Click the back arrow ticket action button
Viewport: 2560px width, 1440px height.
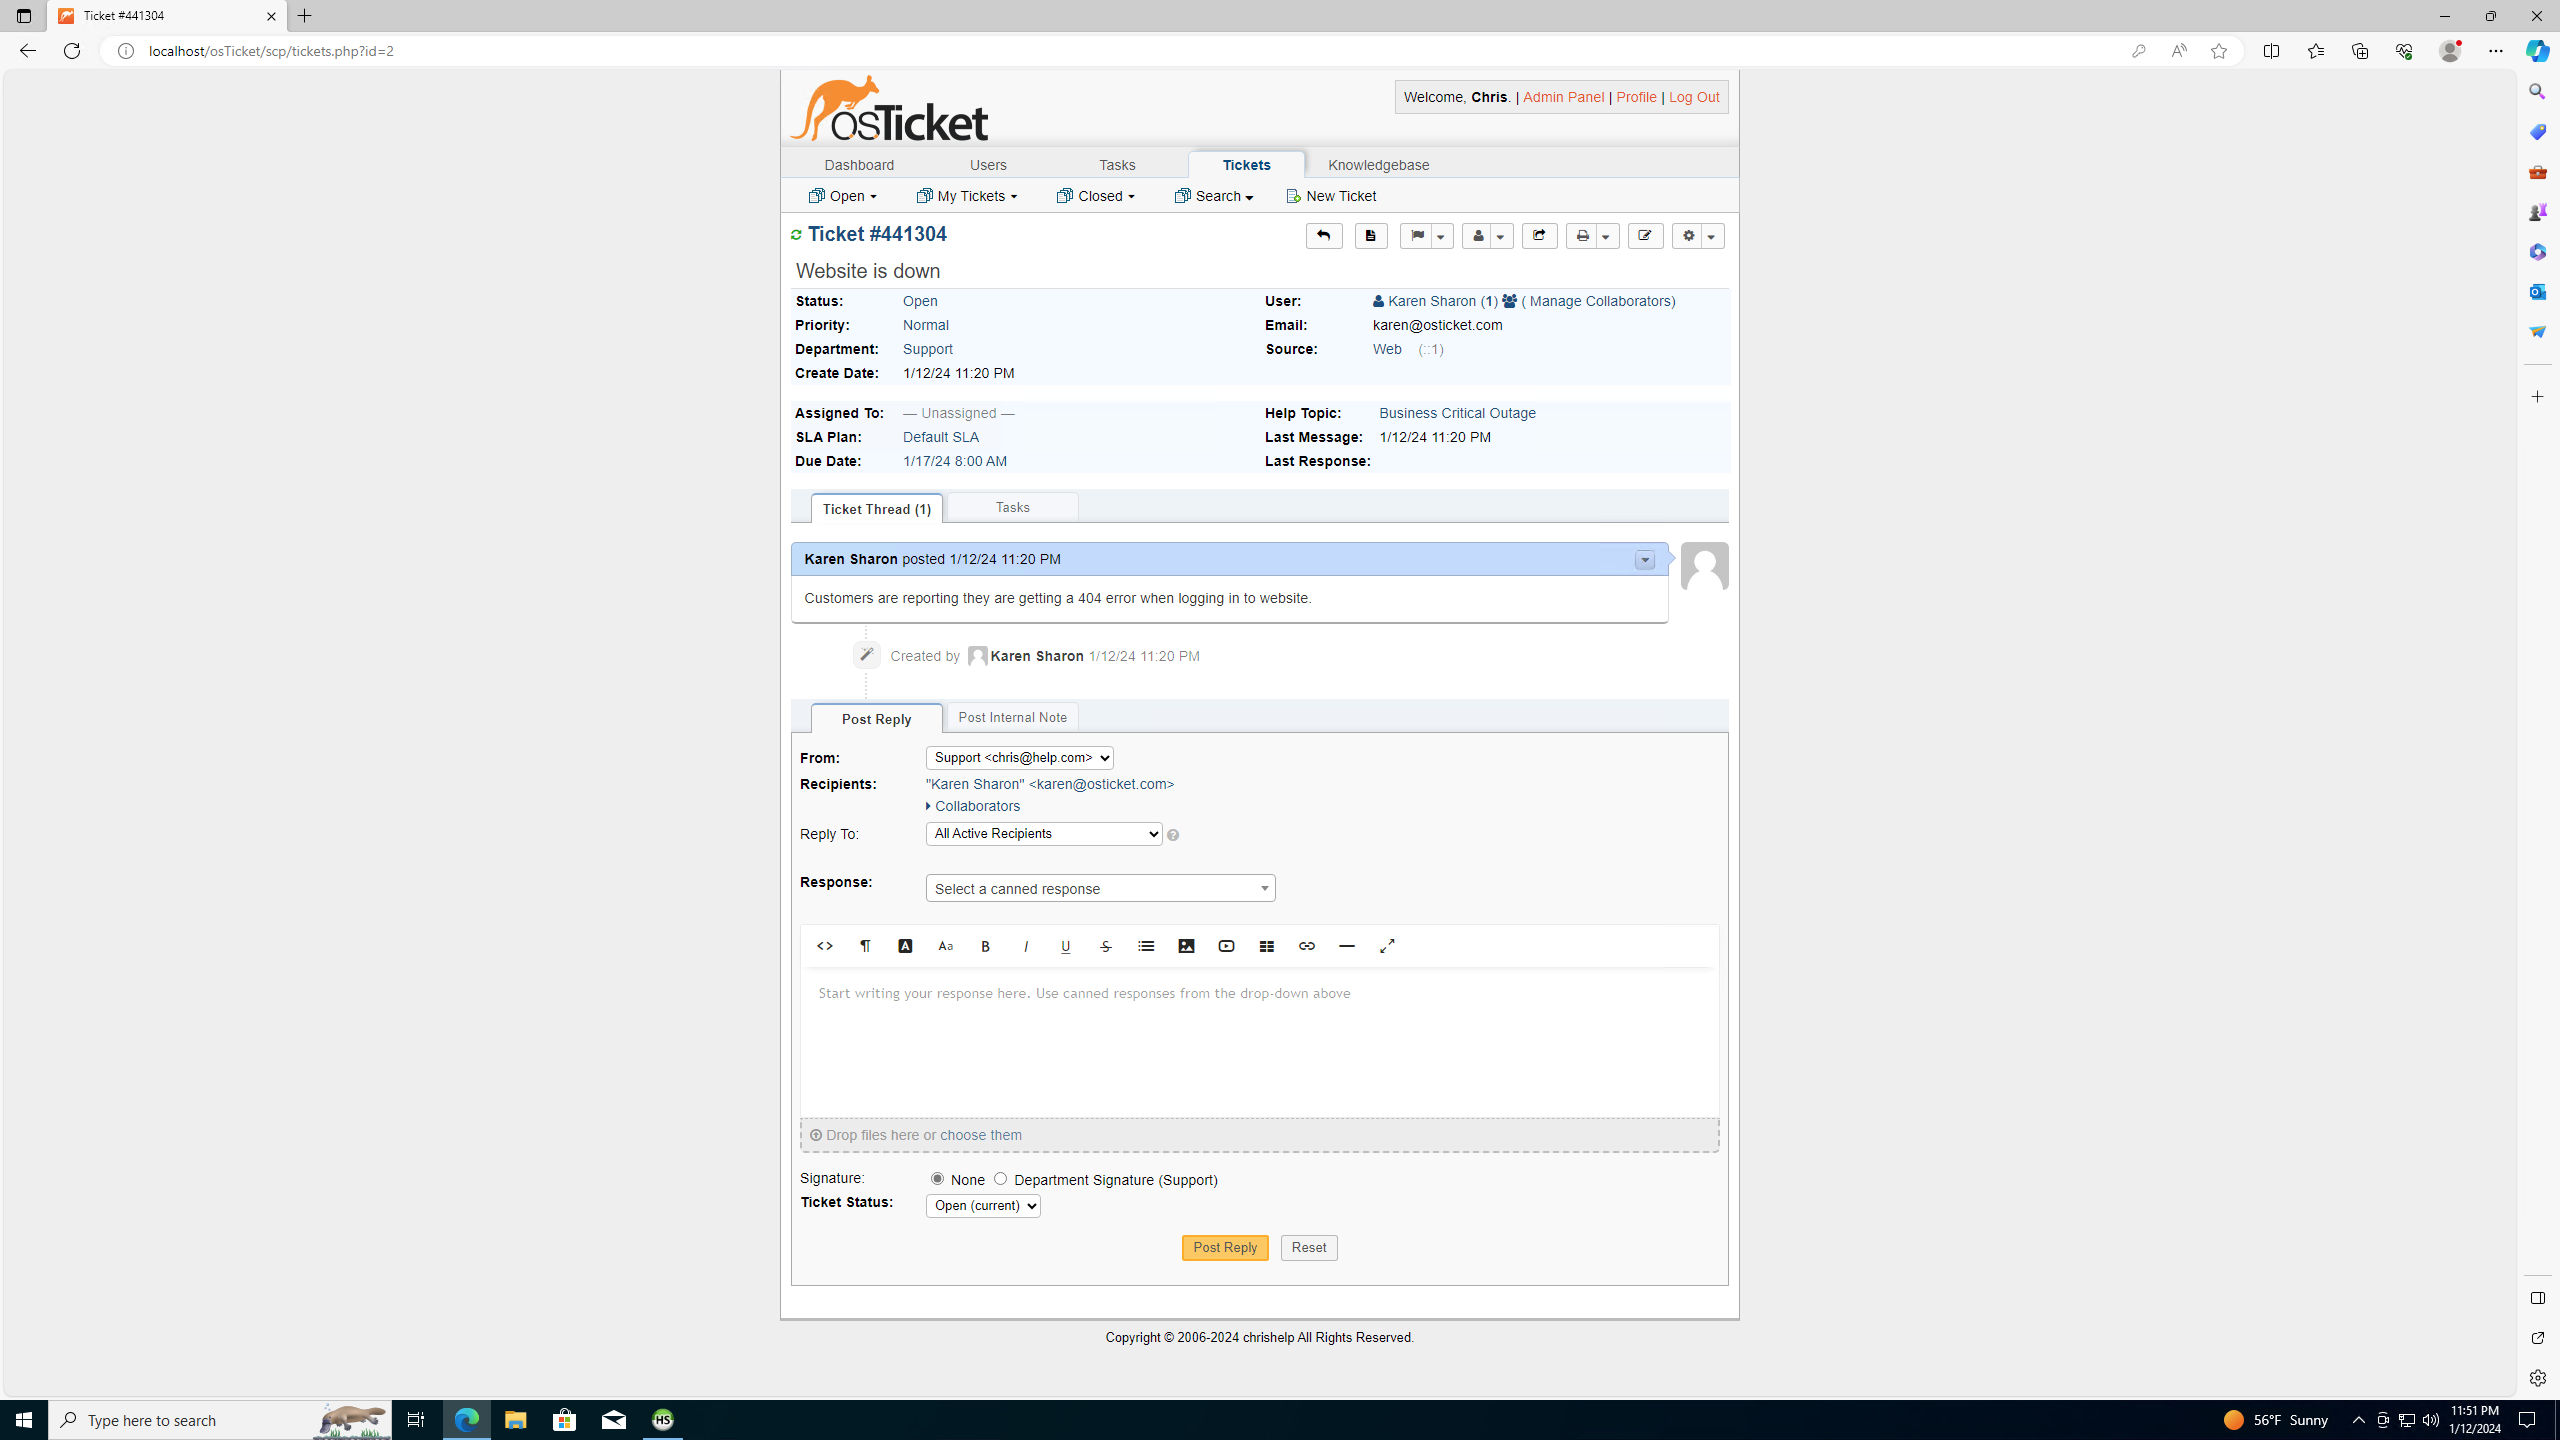click(x=1323, y=236)
